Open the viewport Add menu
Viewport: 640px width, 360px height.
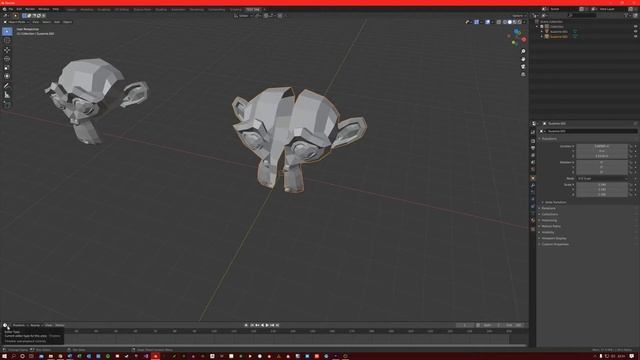(x=57, y=22)
